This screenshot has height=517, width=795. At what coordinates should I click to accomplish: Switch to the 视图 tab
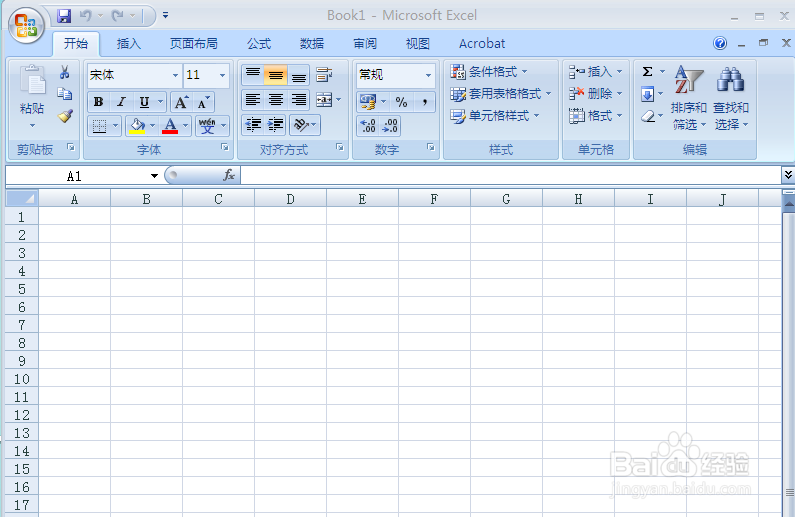tap(418, 44)
